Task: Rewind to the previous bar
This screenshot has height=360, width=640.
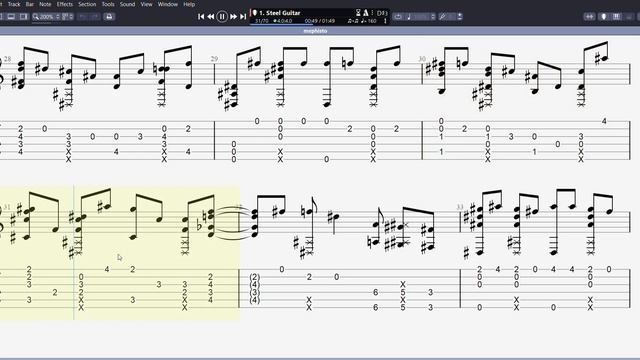Action: (211, 16)
